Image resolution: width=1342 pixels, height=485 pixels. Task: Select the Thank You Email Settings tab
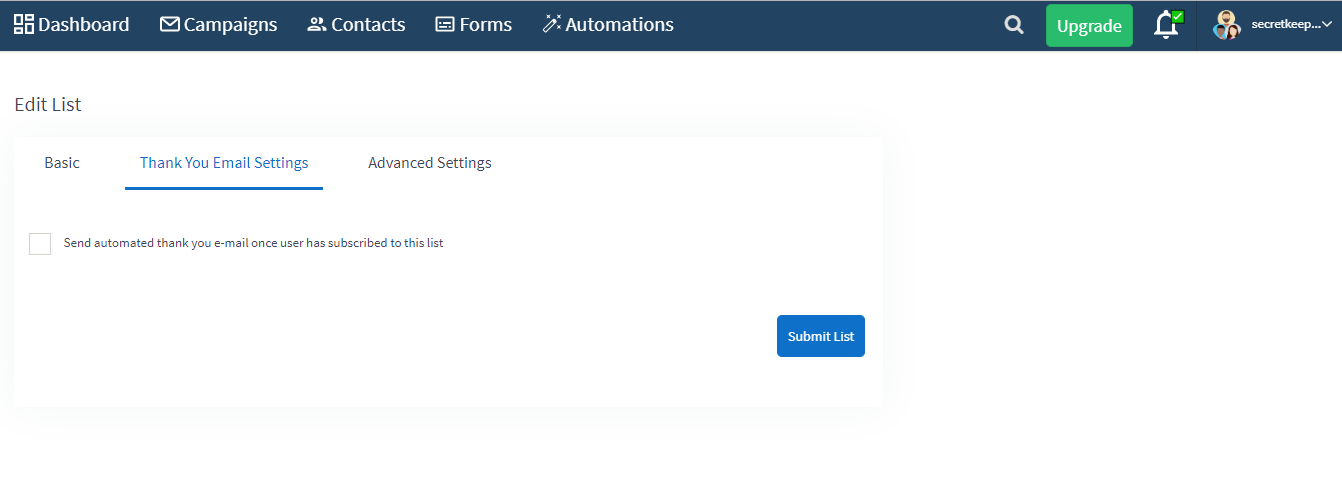pyautogui.click(x=224, y=162)
